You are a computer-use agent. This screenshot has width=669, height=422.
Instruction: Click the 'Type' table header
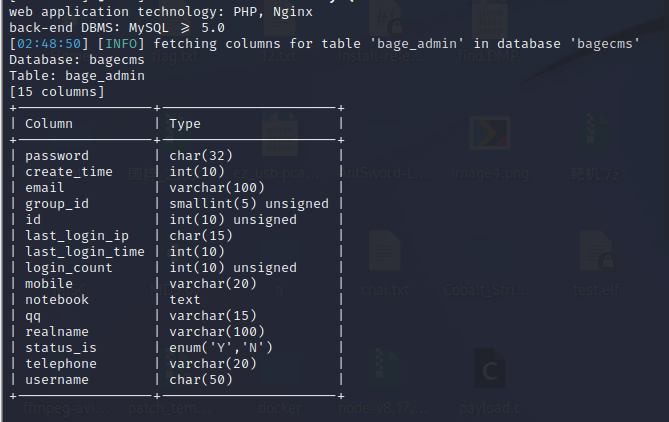[185, 124]
